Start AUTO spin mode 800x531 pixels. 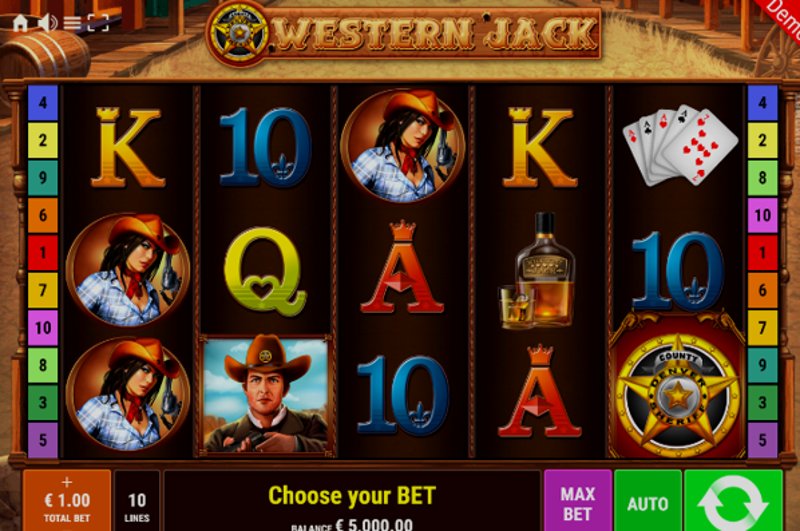pos(647,501)
